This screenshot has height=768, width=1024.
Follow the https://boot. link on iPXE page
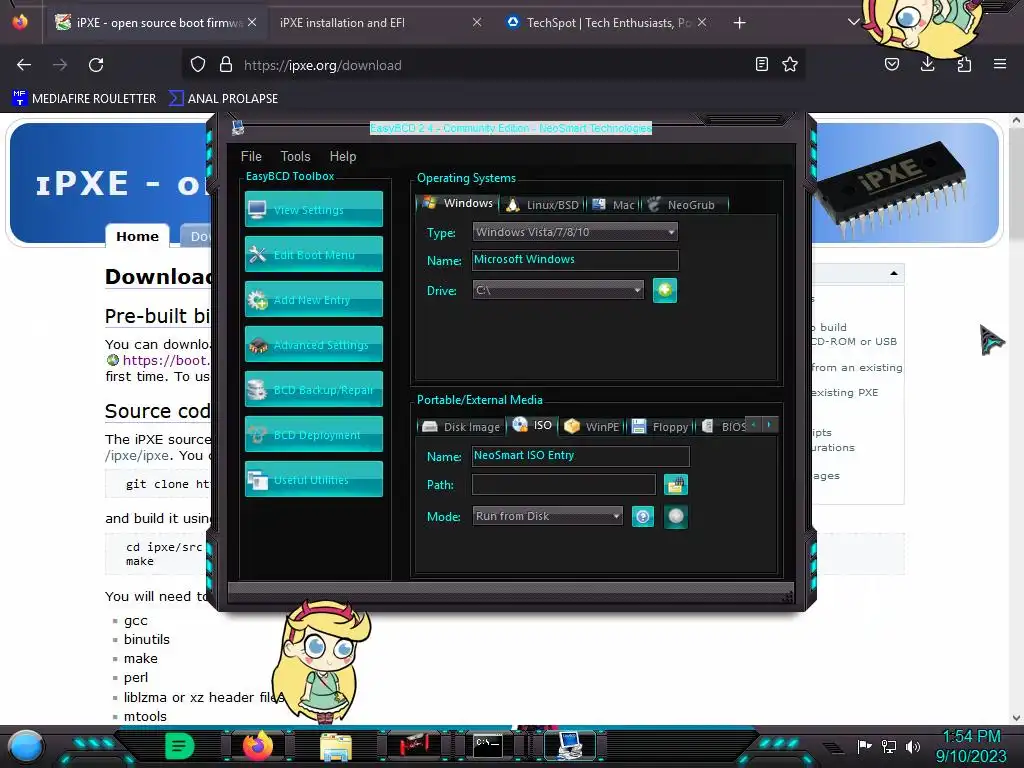tap(166, 360)
